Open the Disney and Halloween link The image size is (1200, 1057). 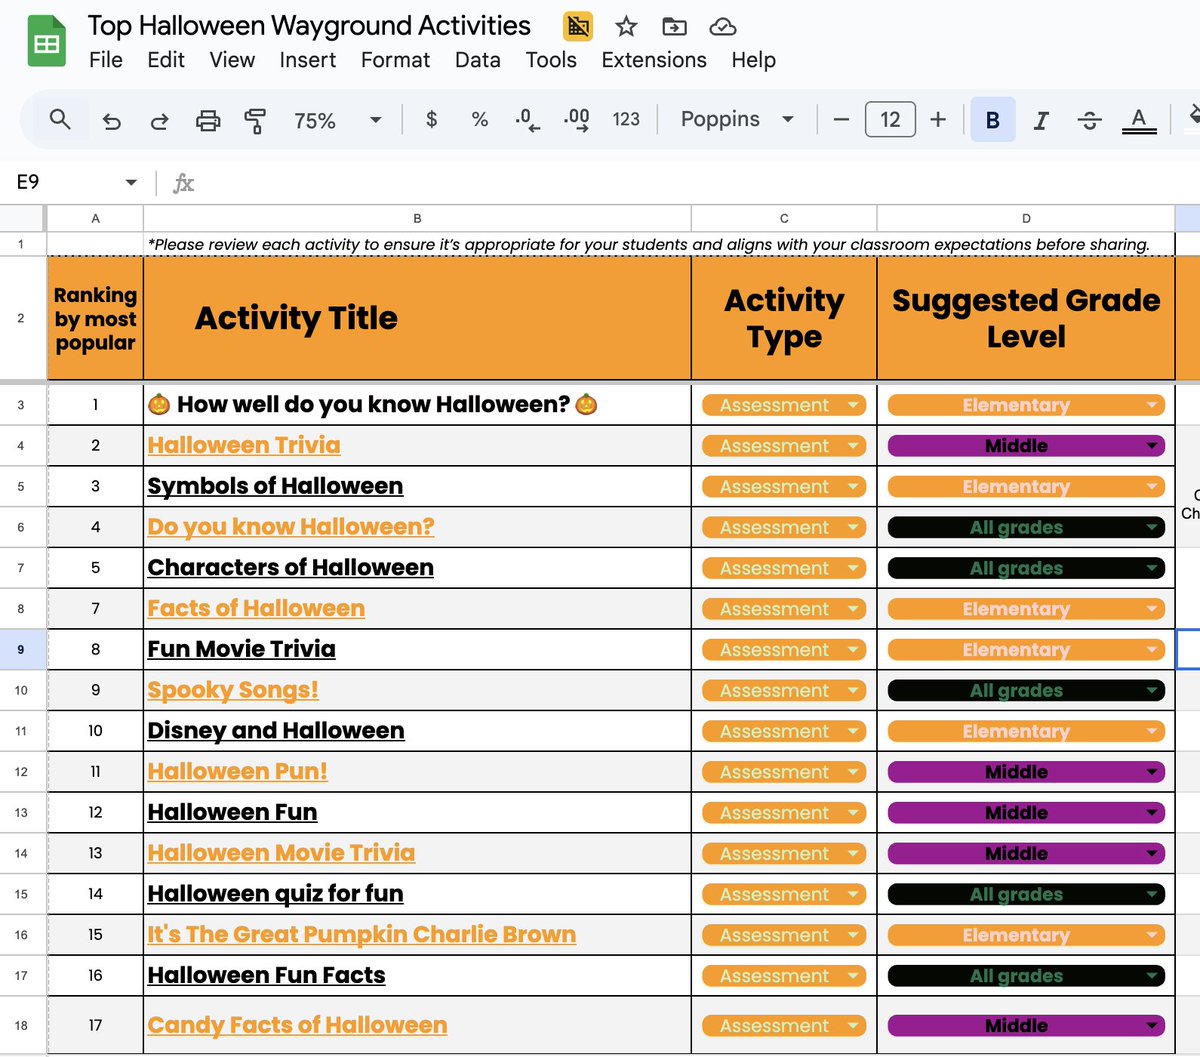pos(276,731)
